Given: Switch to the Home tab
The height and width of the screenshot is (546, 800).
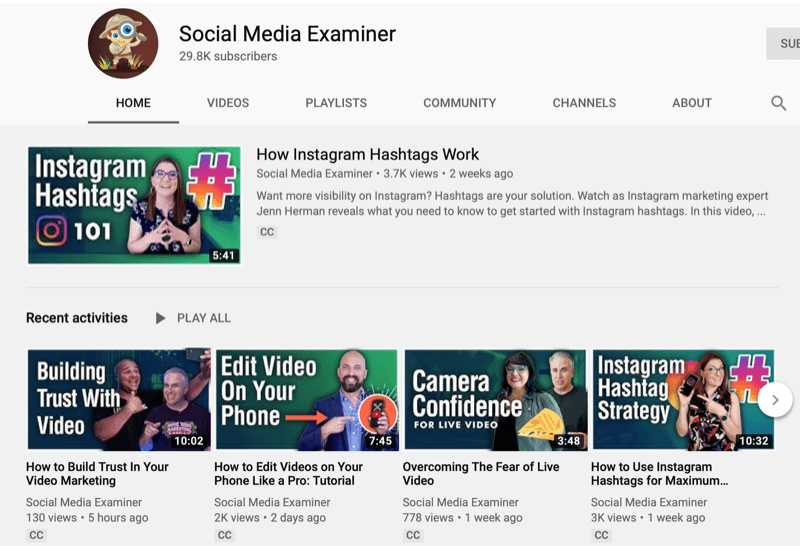Looking at the screenshot, I should pyautogui.click(x=133, y=103).
